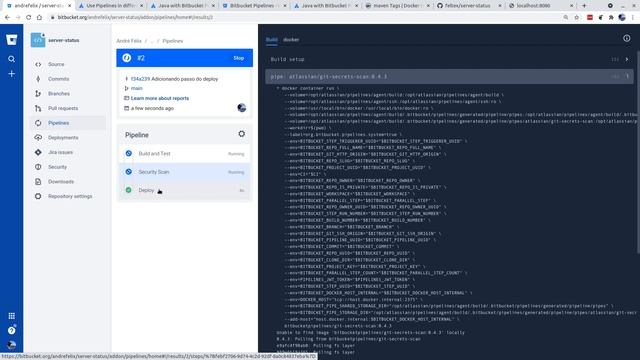
Task: Go back in browser
Action: [x=7, y=18]
